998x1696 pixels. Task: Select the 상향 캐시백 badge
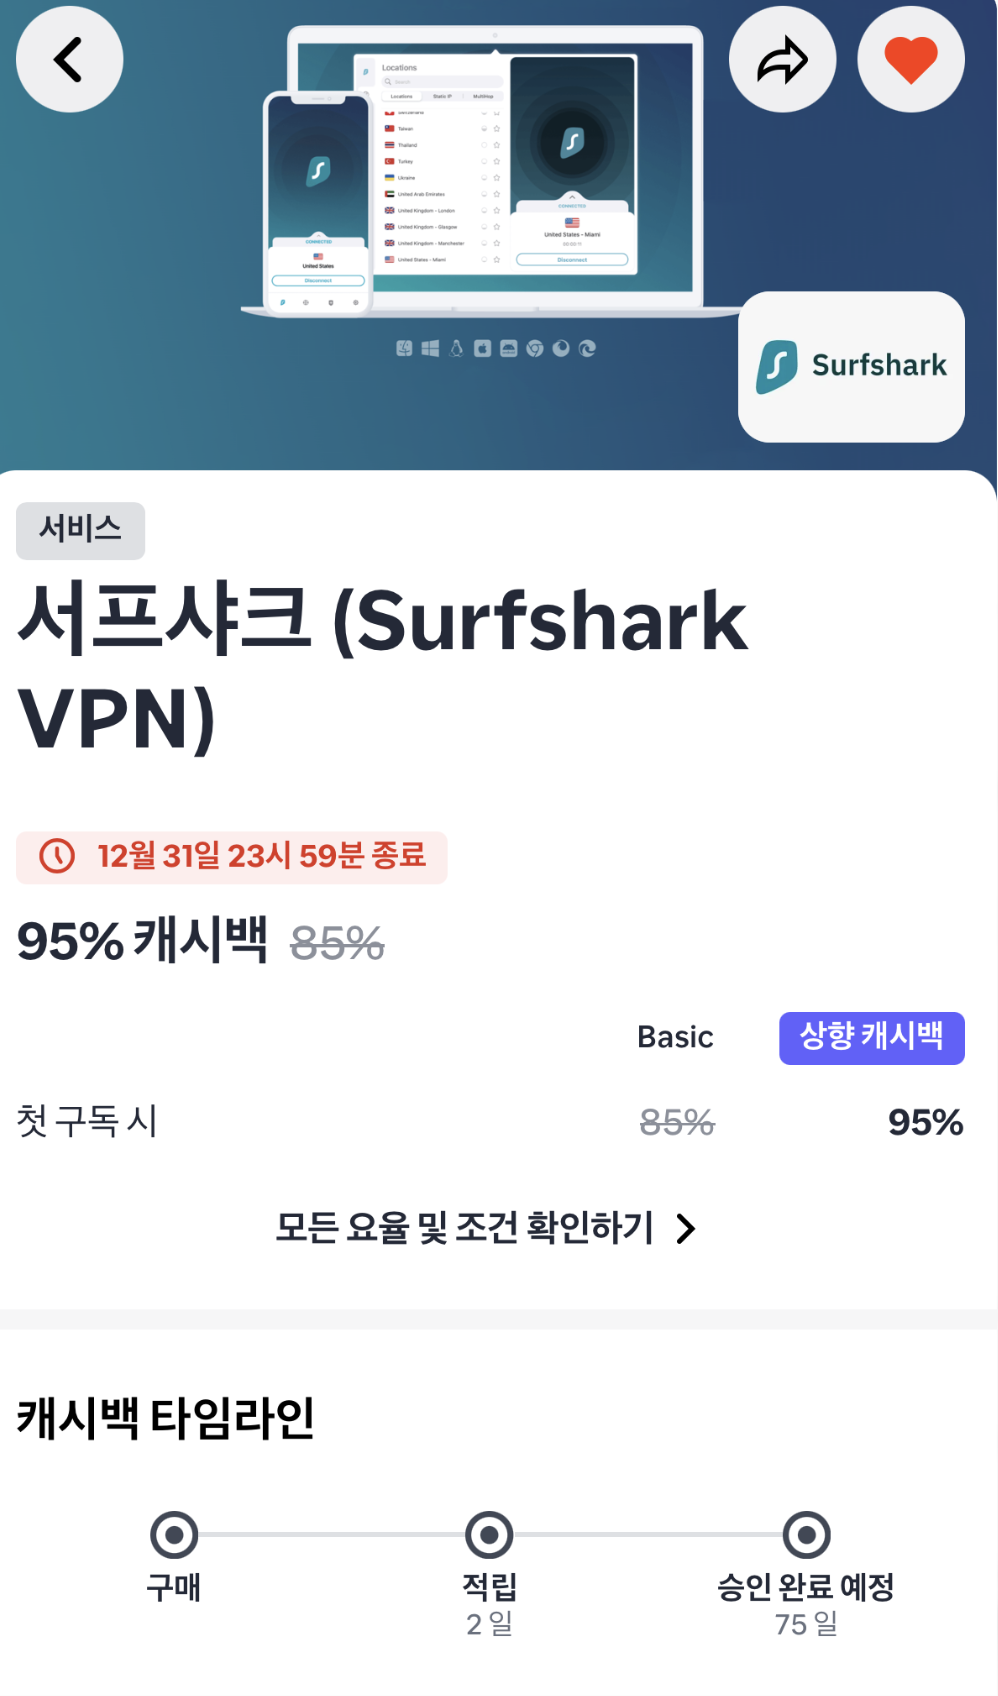pos(871,1038)
